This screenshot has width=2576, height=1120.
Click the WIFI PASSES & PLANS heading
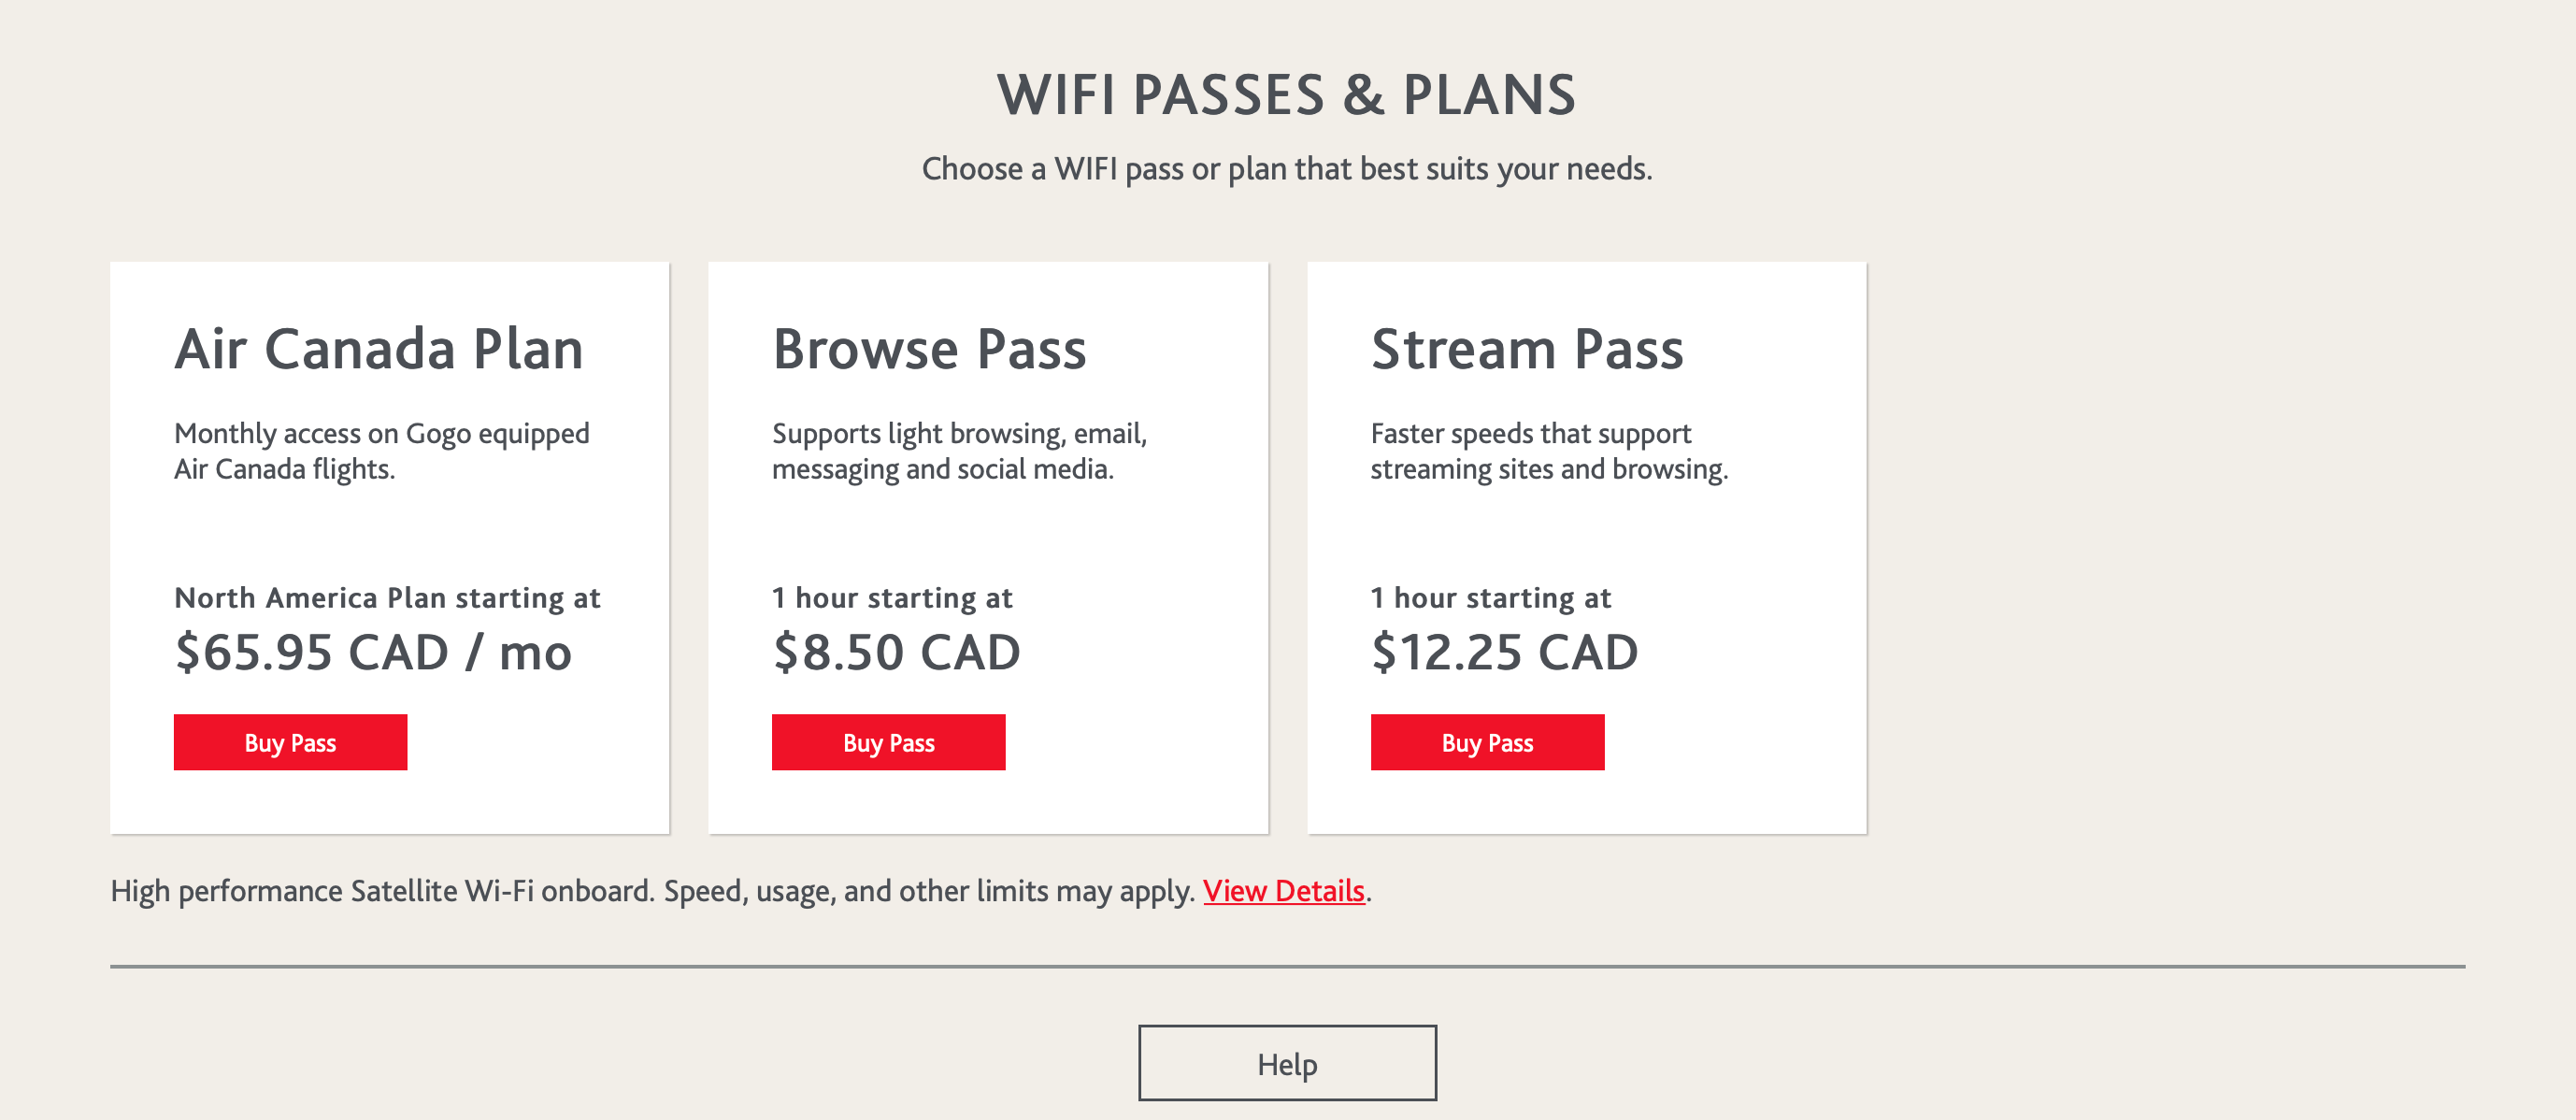(x=1286, y=95)
